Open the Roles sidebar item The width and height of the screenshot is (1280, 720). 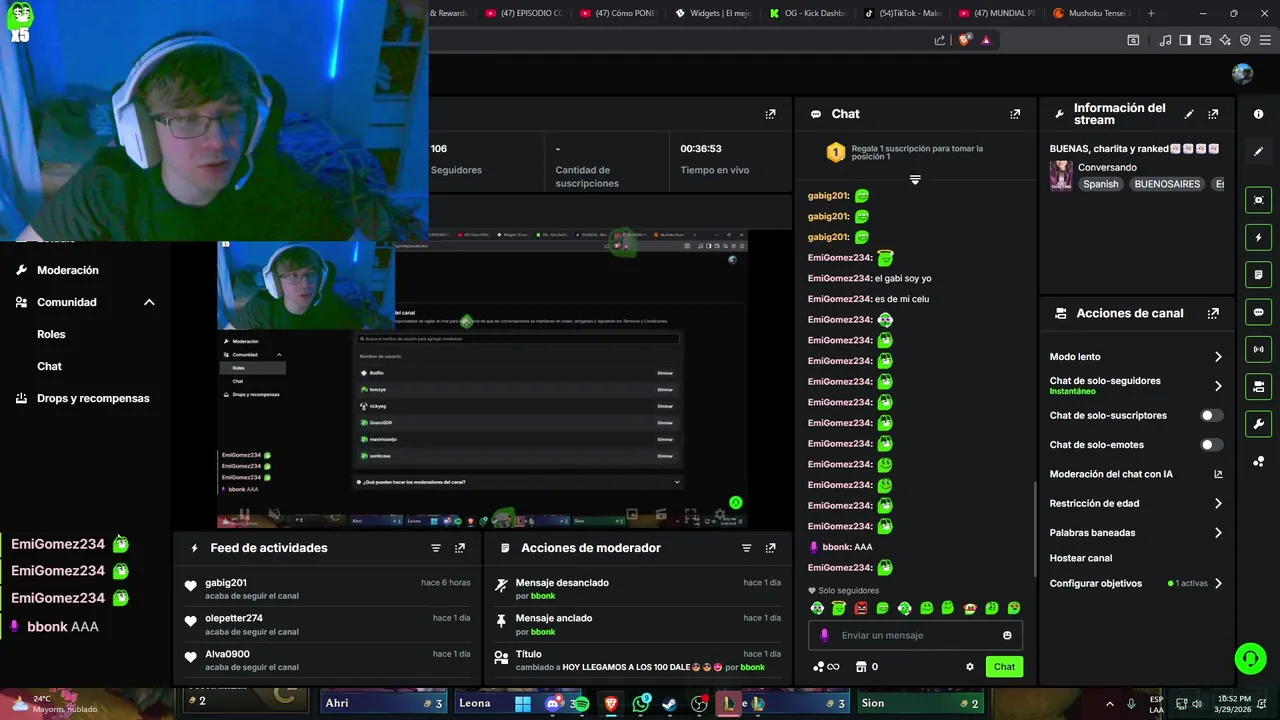pos(51,334)
